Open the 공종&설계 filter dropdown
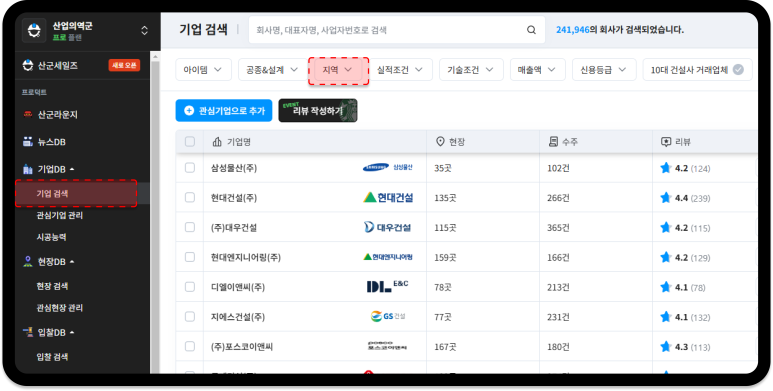The height and width of the screenshot is (391, 773). point(272,70)
